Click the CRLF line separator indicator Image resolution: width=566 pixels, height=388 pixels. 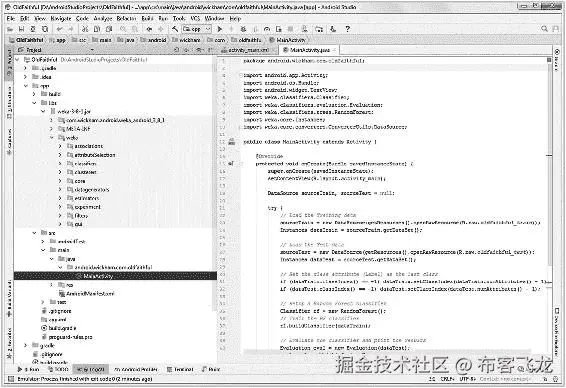point(447,379)
